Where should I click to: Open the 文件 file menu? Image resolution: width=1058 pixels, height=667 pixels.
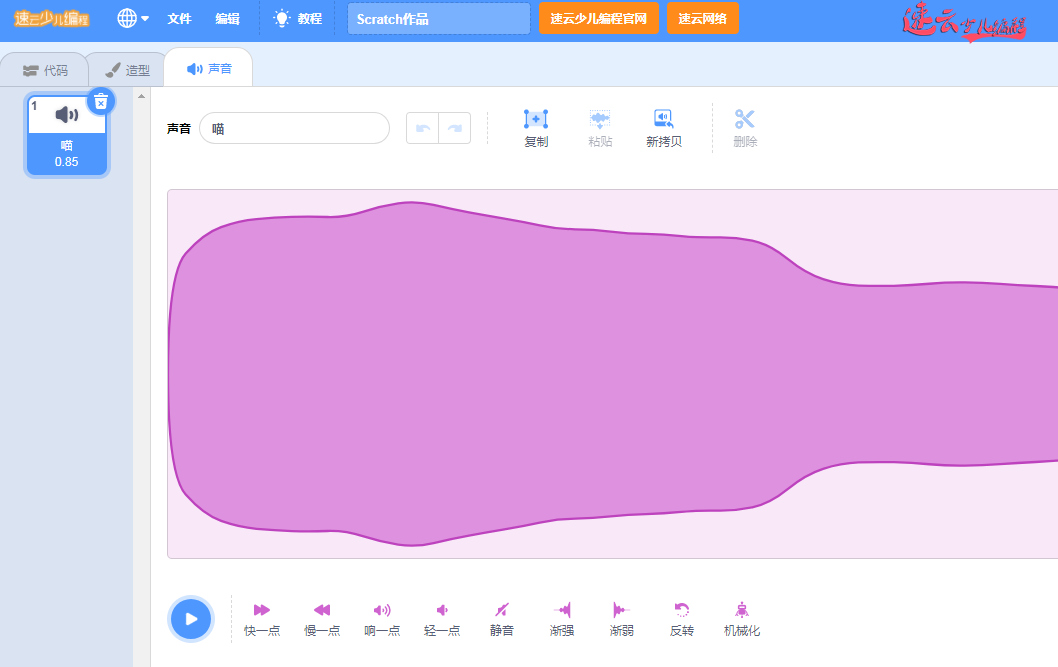(179, 18)
